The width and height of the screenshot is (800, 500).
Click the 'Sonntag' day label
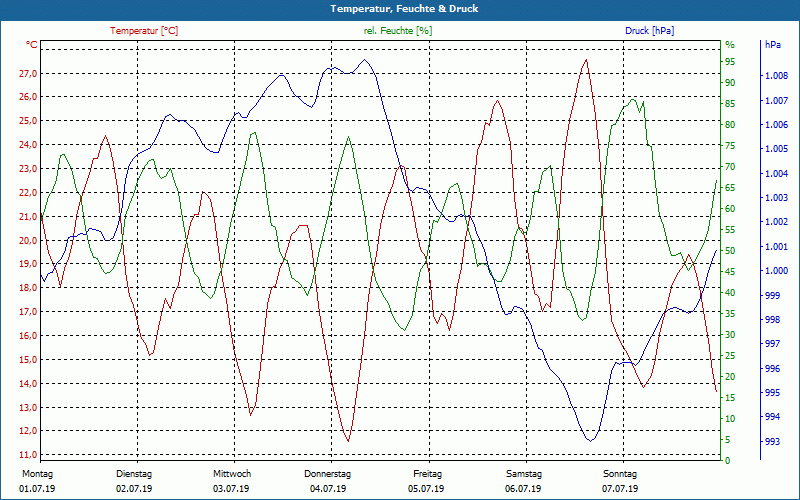point(620,474)
